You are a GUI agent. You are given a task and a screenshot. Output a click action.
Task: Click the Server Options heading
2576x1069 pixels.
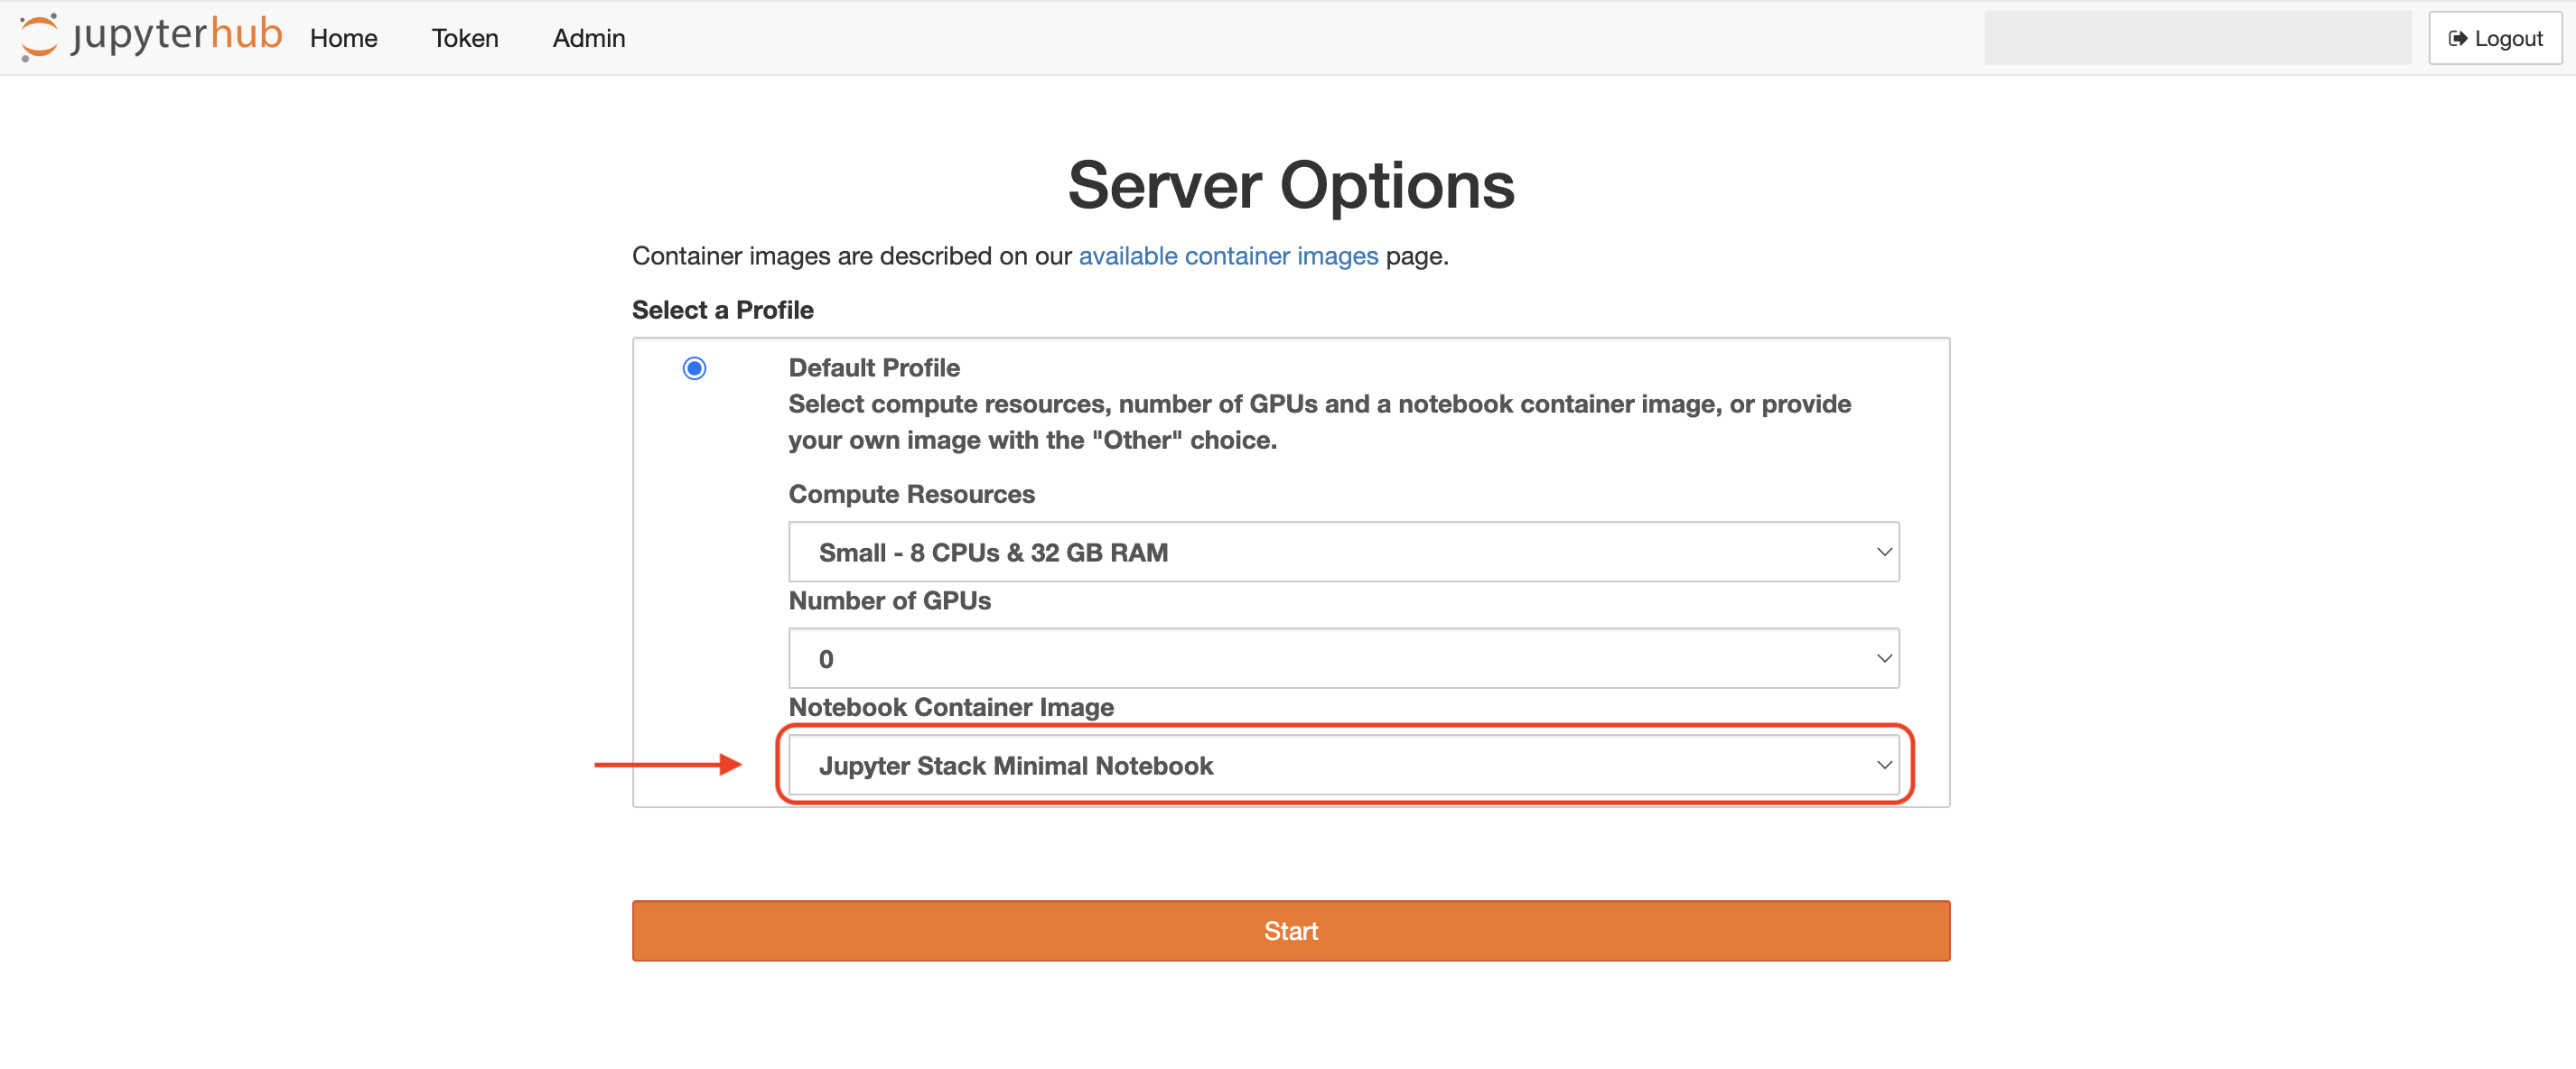[1290, 186]
